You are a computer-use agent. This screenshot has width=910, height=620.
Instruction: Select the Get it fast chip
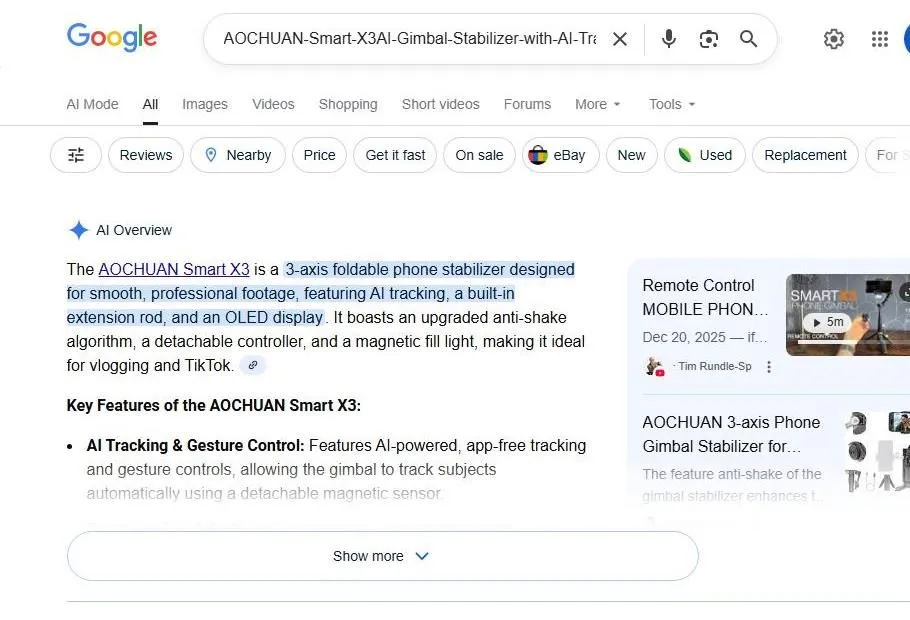pyautogui.click(x=395, y=155)
